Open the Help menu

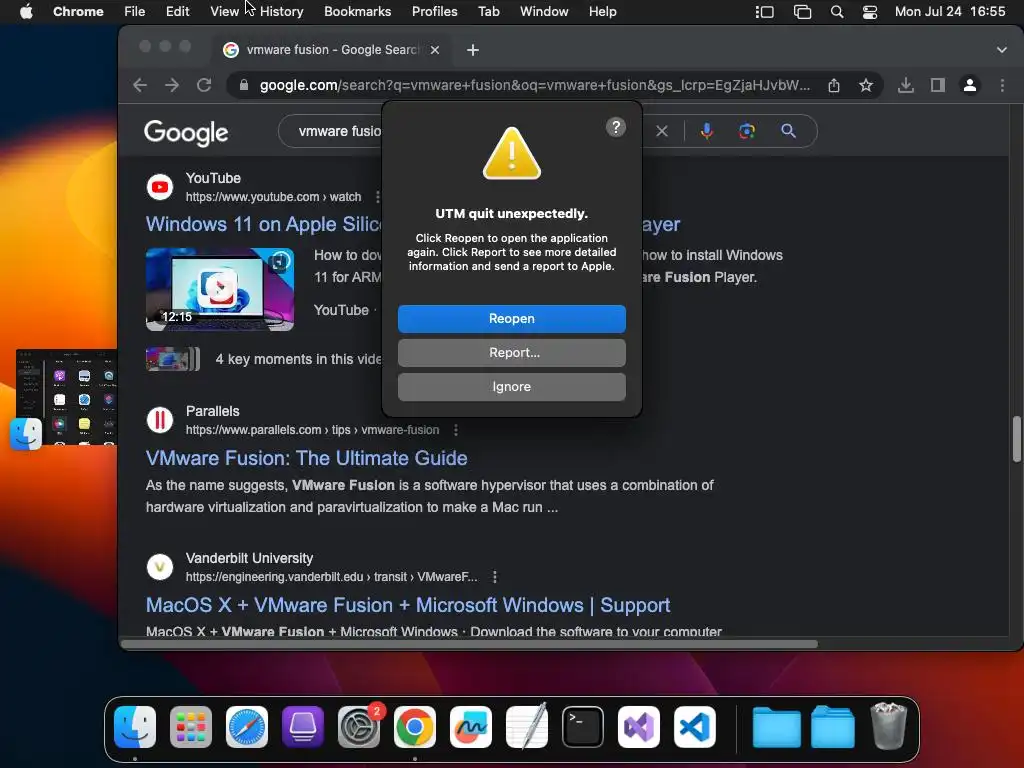click(602, 11)
